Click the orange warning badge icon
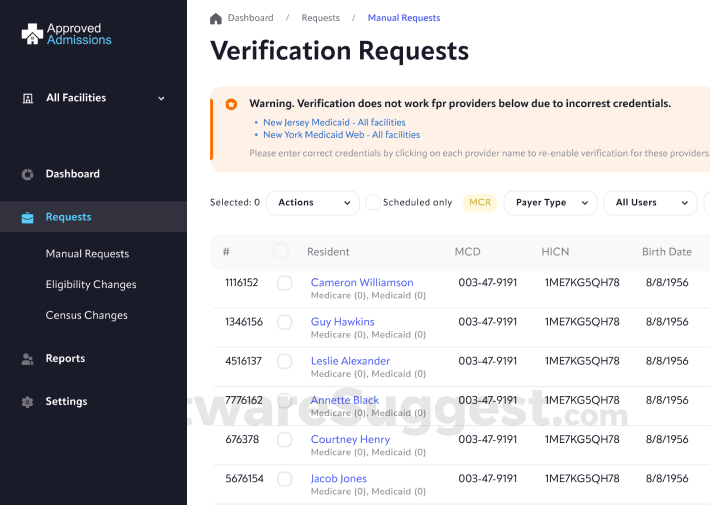This screenshot has width=710, height=505. tap(231, 104)
